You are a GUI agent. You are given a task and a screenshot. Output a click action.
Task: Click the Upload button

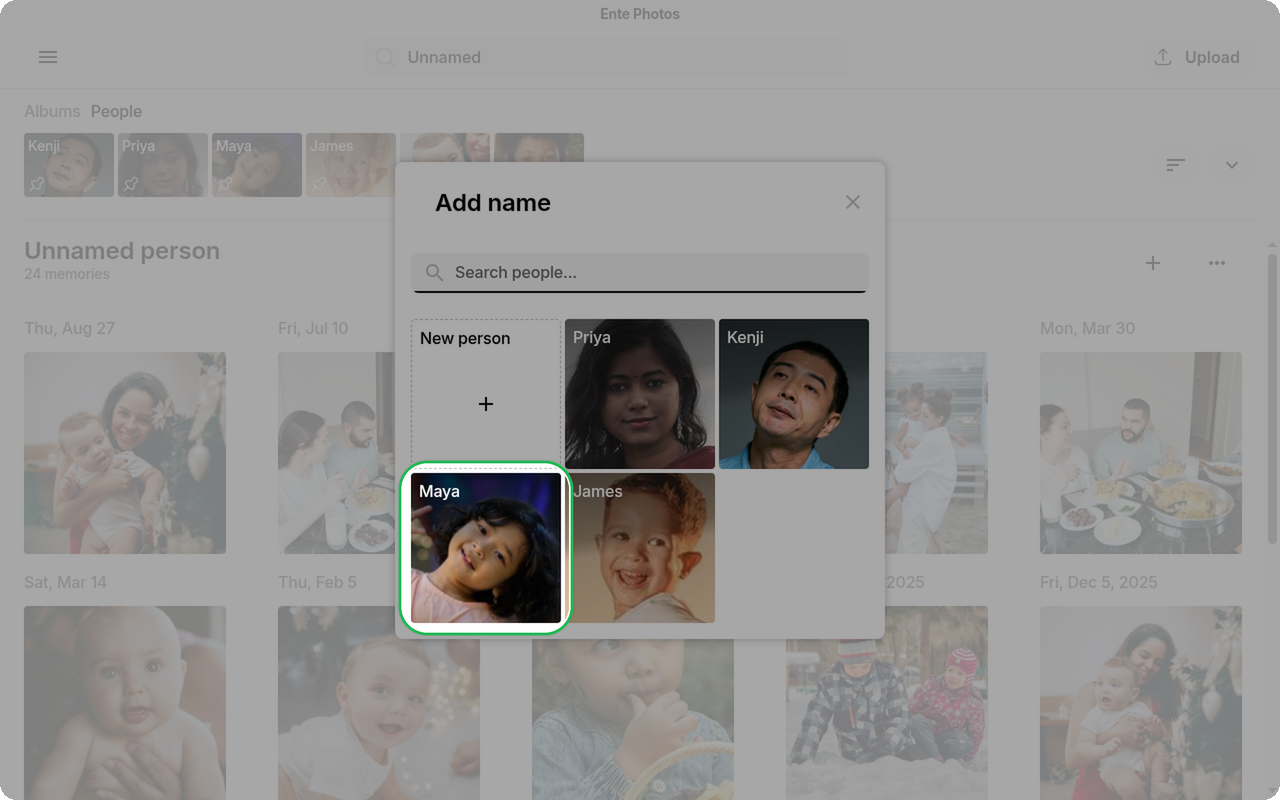tap(1197, 57)
